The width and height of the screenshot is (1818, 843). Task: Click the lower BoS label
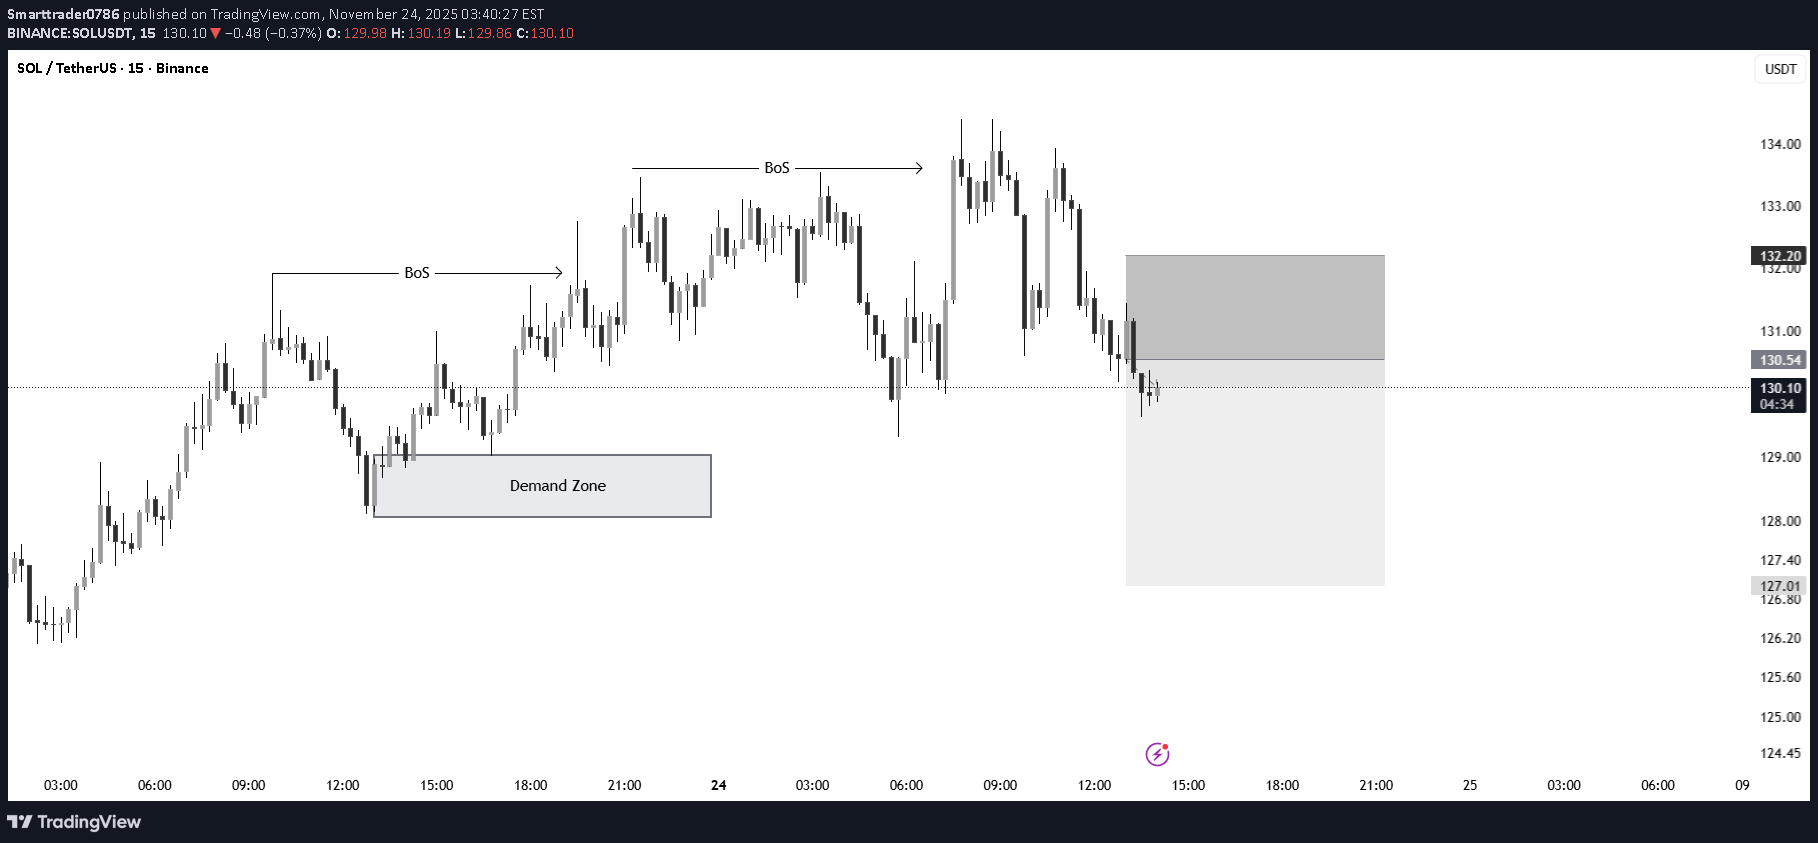point(417,273)
